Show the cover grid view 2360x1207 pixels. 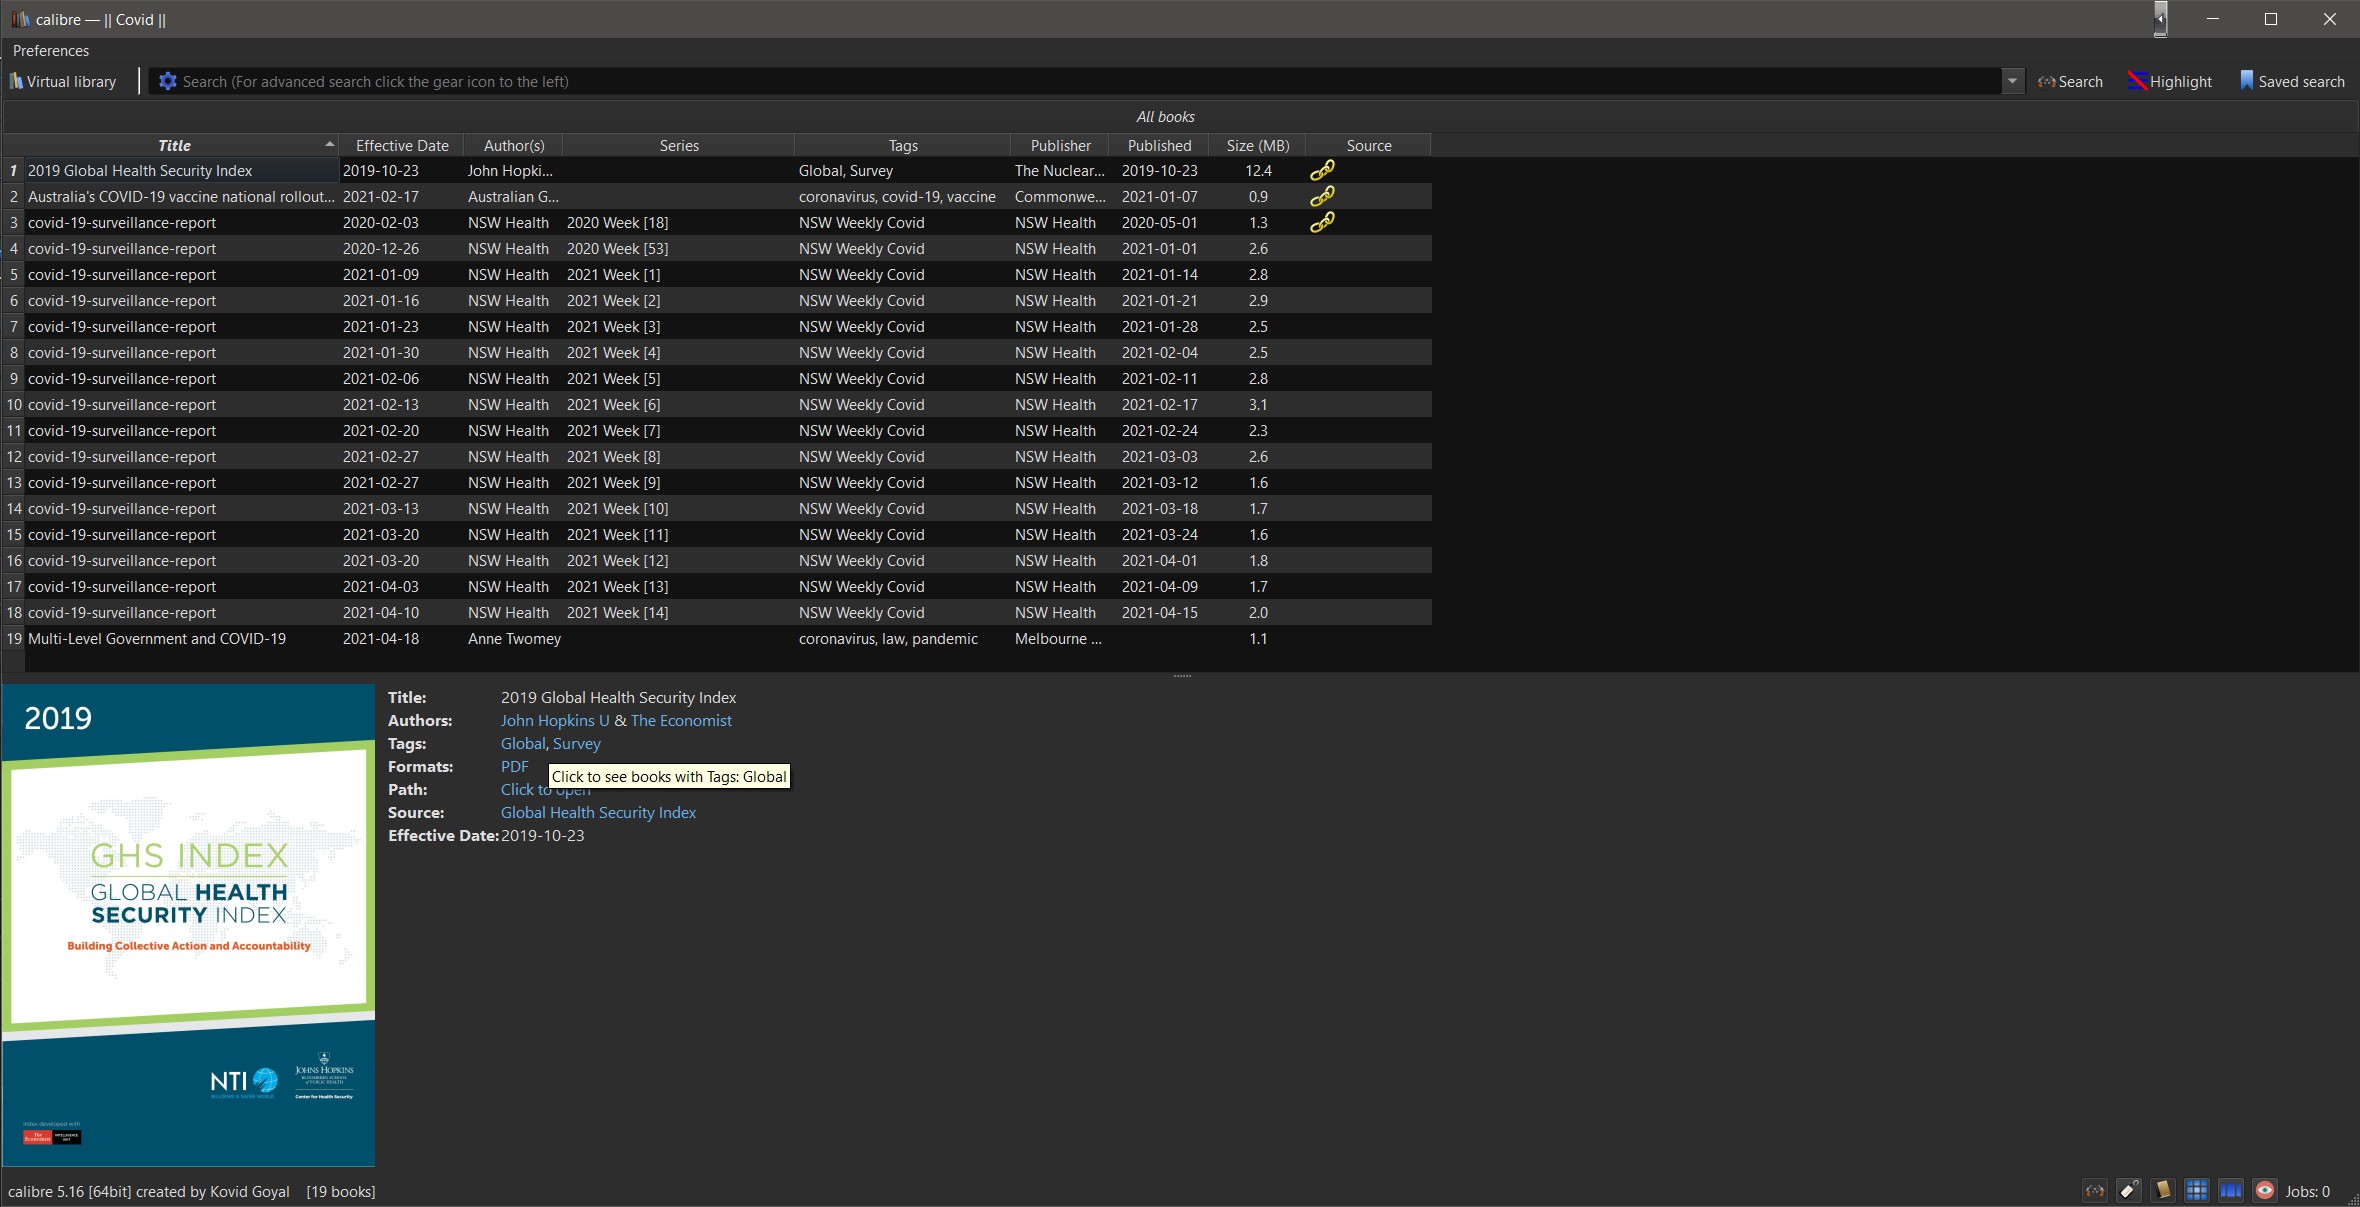2197,1190
